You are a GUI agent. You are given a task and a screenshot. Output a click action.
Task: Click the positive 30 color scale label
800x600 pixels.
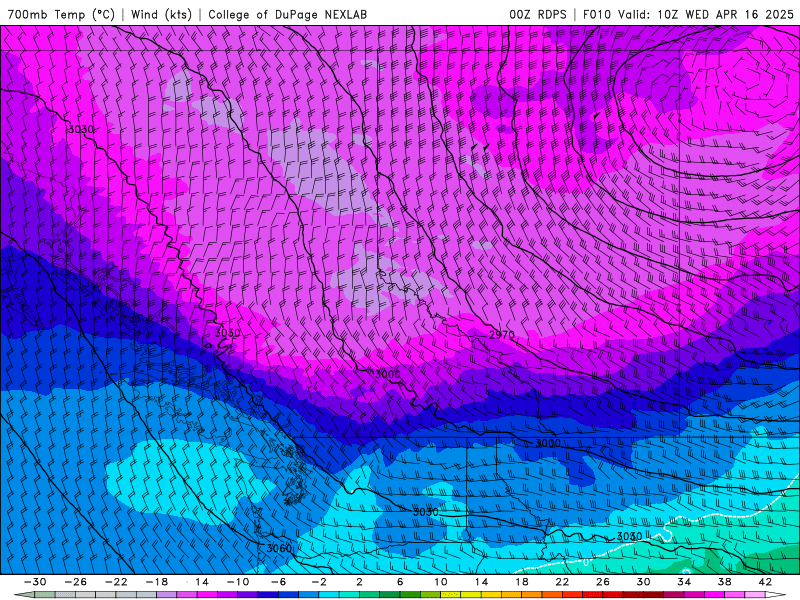643,582
